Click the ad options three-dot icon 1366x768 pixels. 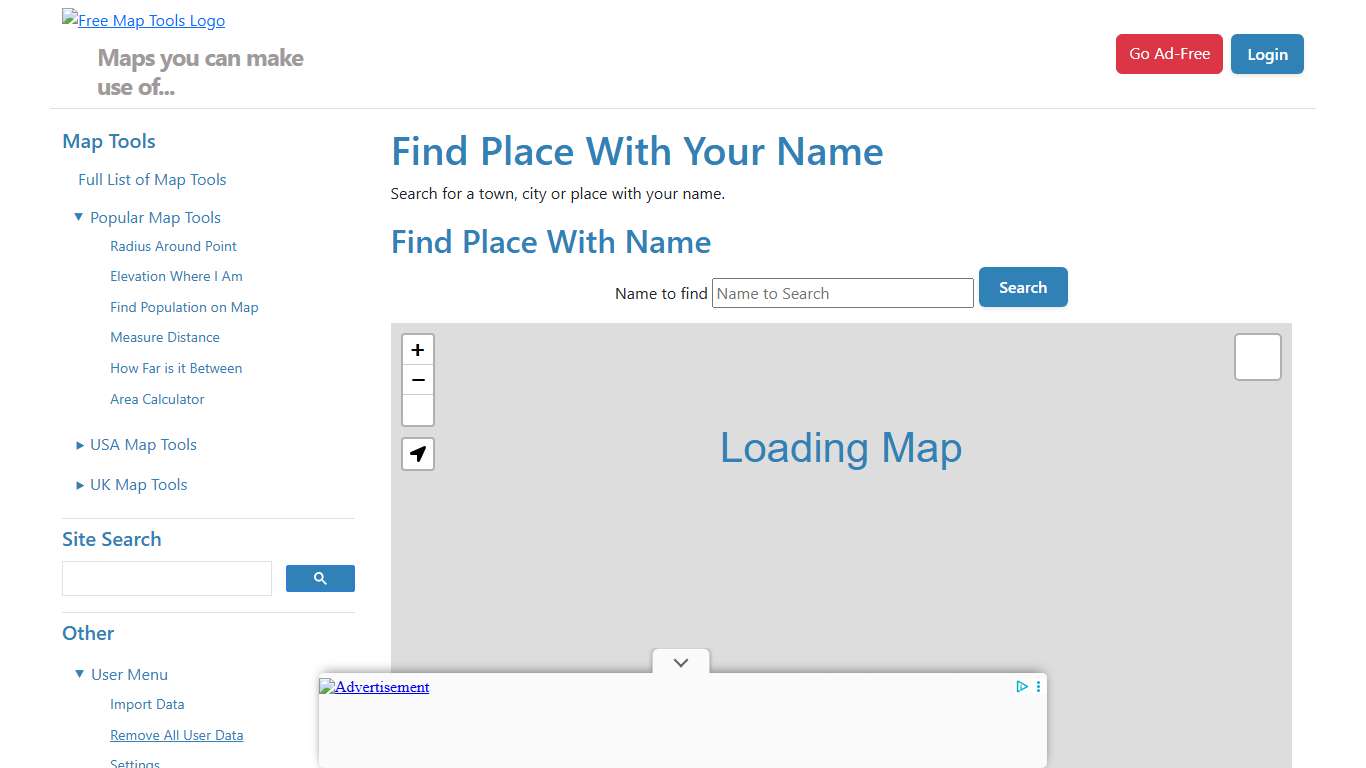pos(1037,686)
